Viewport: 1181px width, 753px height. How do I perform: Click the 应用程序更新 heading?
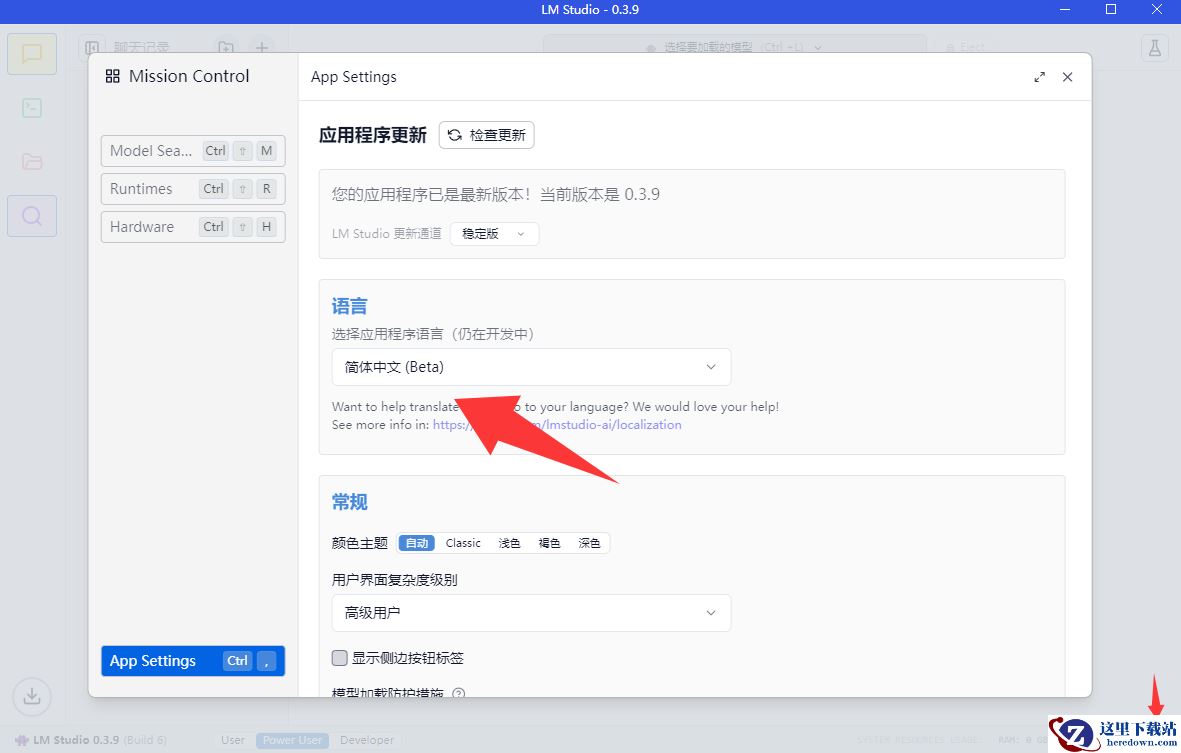click(x=373, y=135)
